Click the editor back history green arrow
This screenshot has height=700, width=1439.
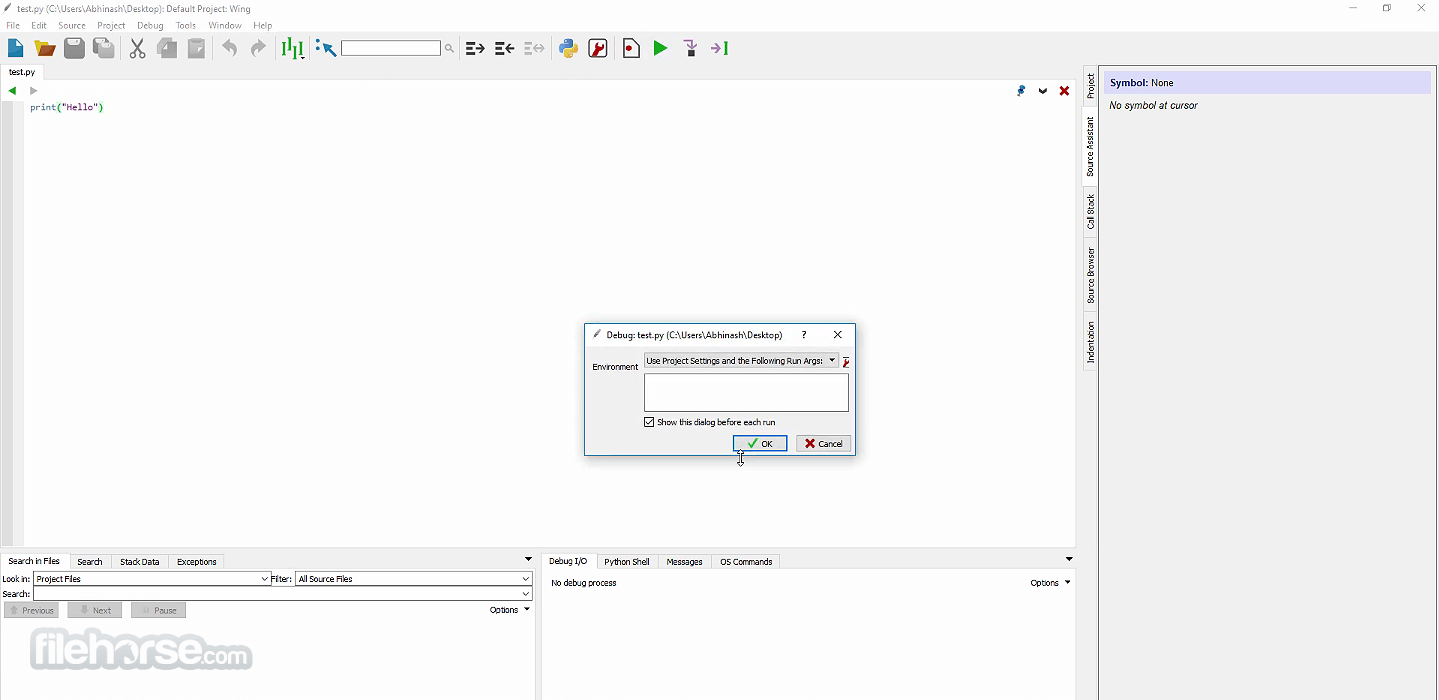tap(12, 91)
